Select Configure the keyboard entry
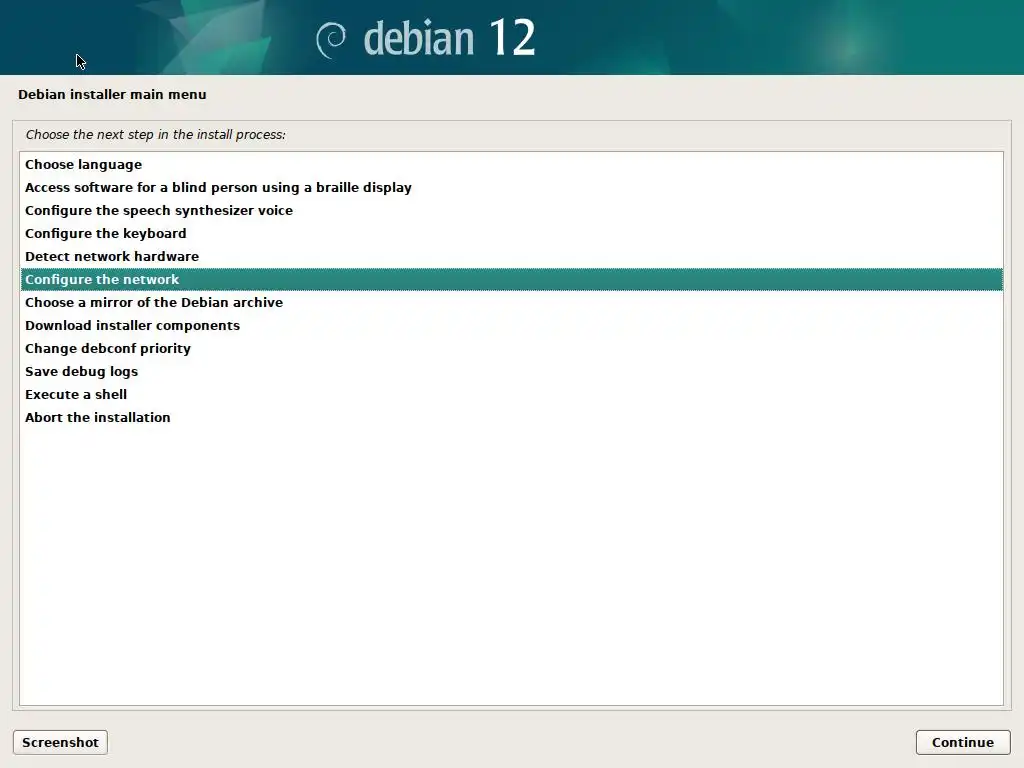 tap(511, 233)
